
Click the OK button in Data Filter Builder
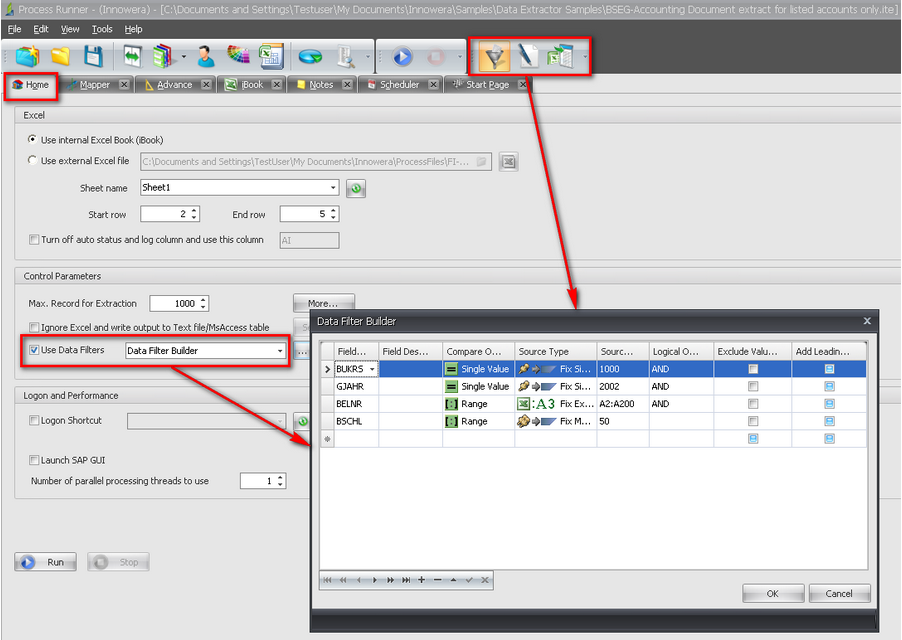click(x=772, y=592)
